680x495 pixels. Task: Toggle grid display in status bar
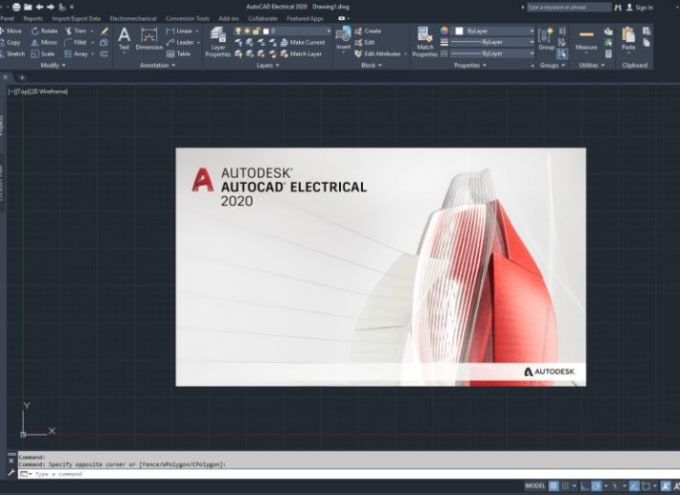click(x=553, y=486)
